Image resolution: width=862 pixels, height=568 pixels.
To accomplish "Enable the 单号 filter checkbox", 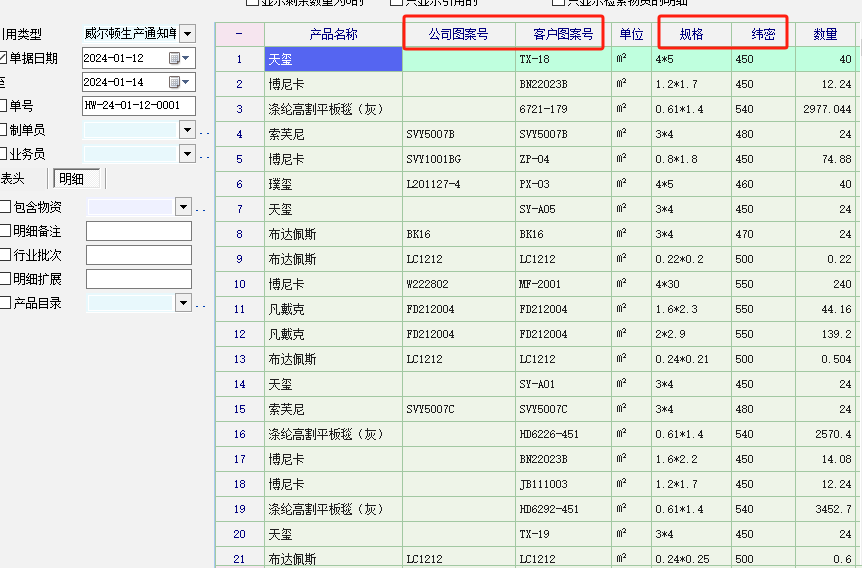I will [3, 106].
